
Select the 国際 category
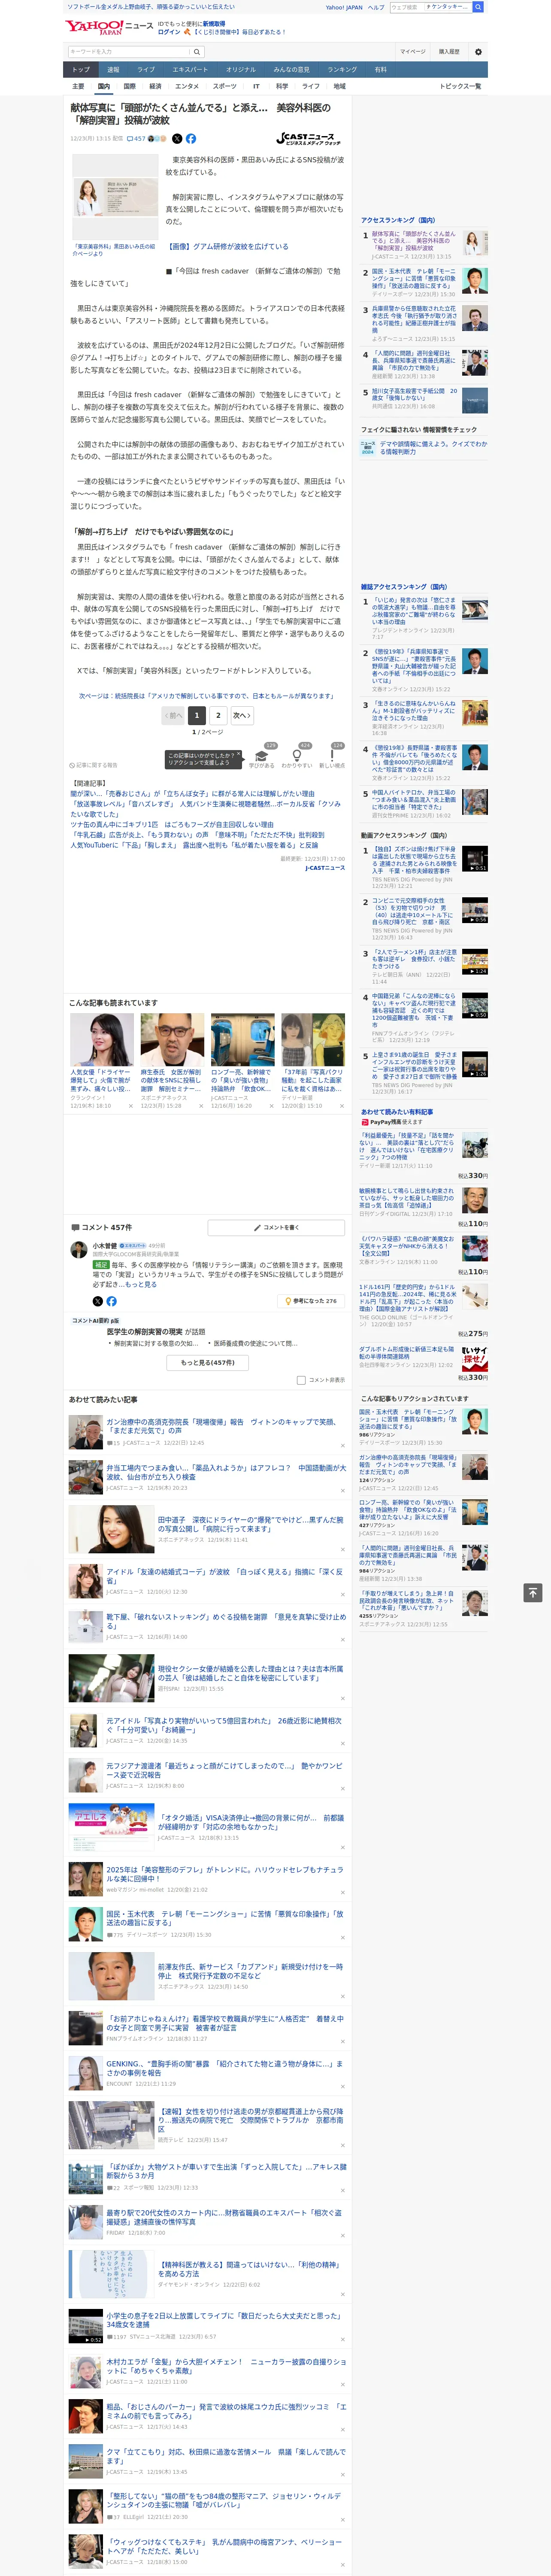pos(129,86)
